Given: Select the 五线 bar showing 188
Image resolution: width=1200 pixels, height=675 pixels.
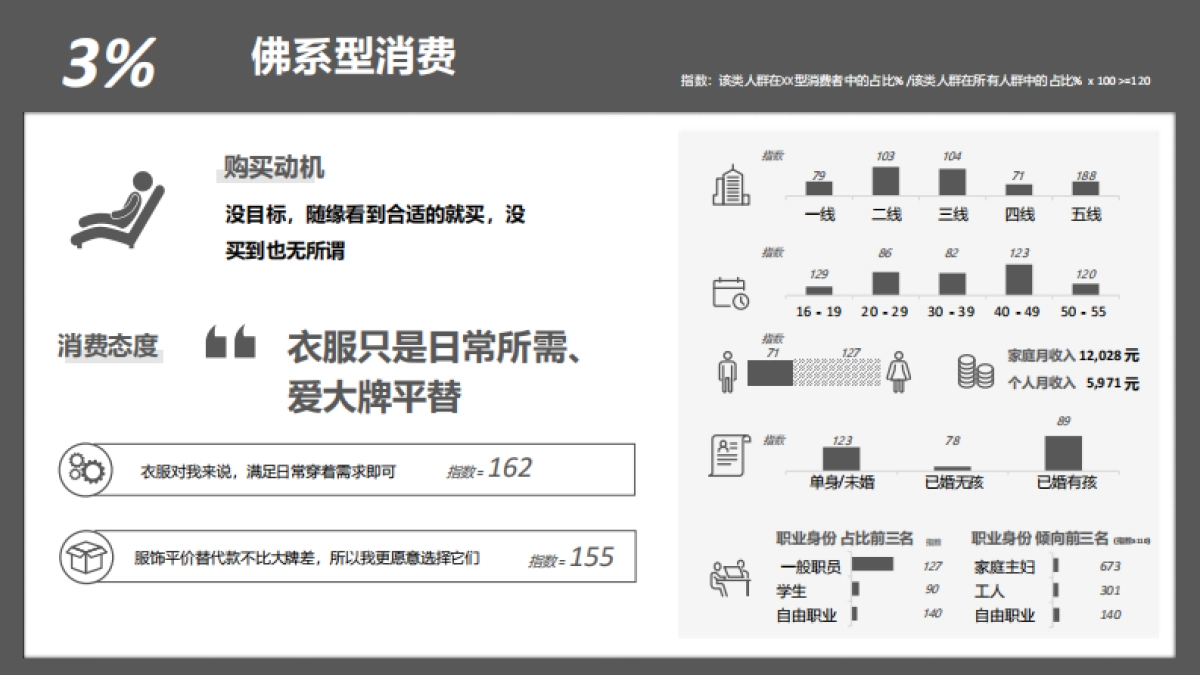Looking at the screenshot, I should (1084, 187).
